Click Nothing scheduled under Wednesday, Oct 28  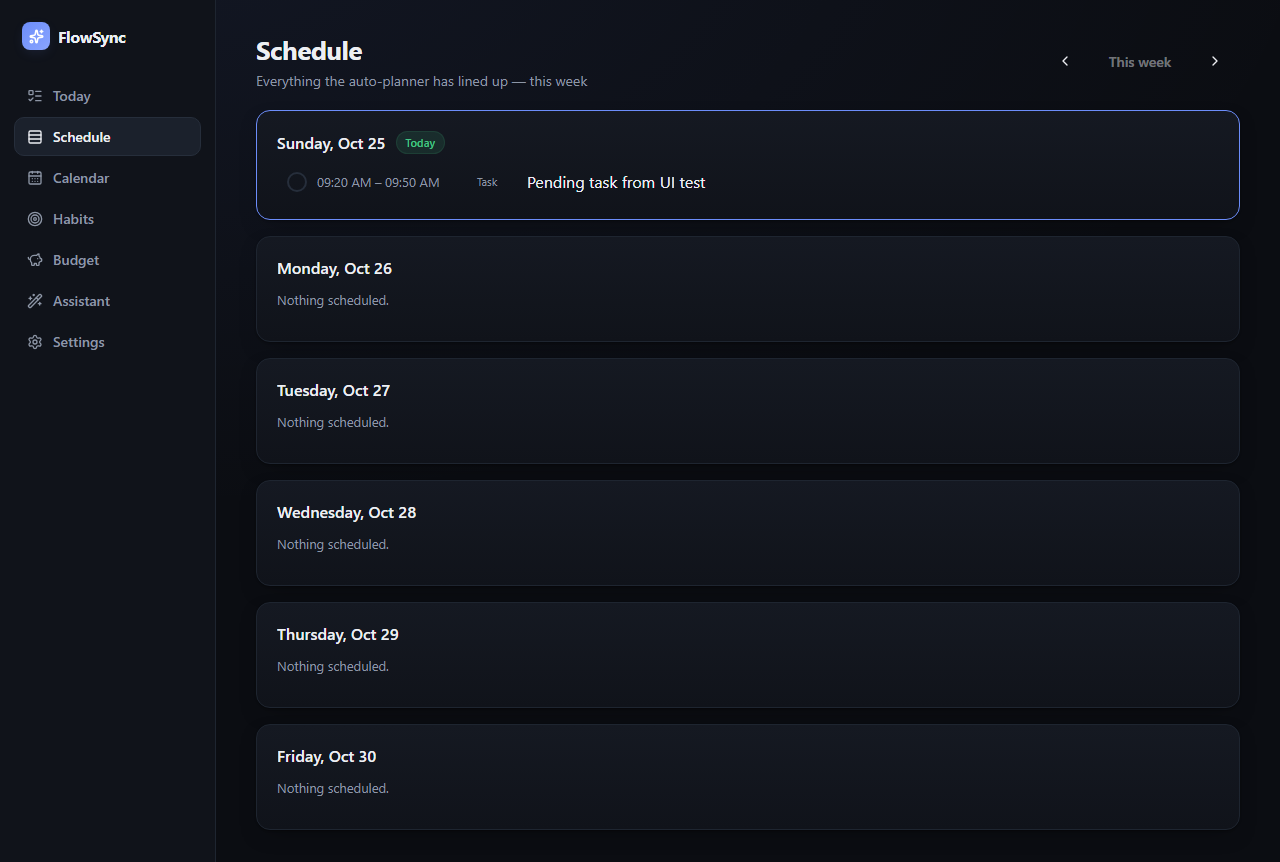[333, 544]
